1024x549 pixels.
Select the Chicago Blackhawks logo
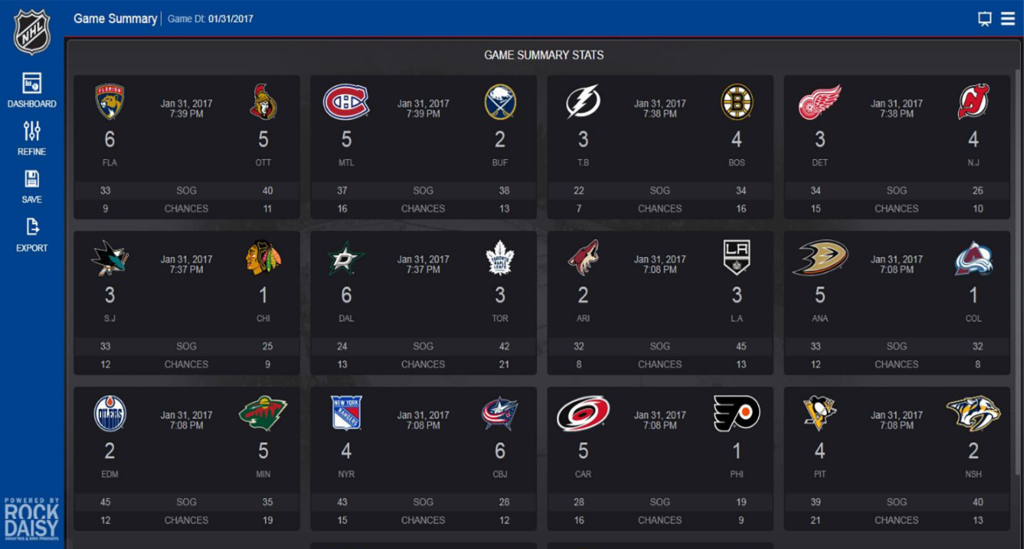263,258
